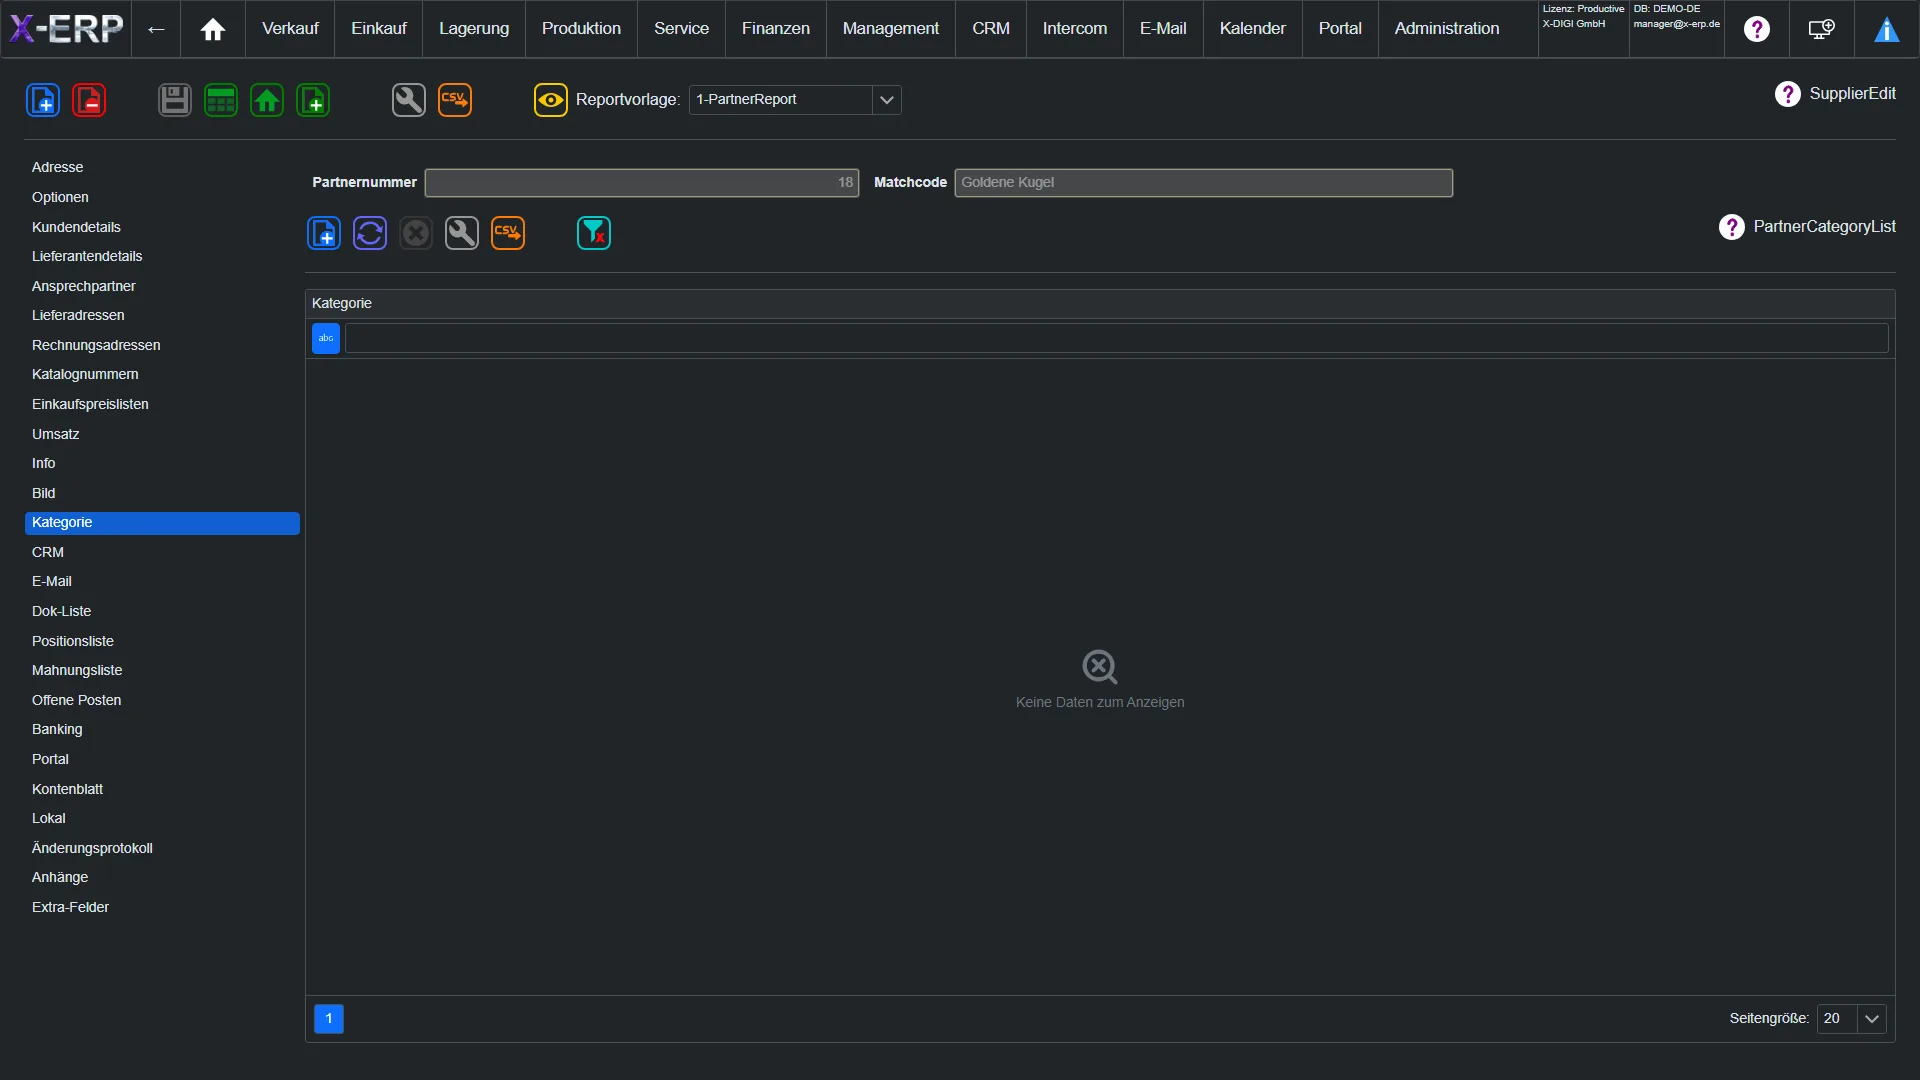Open settings wrench in top toolbar

click(x=409, y=100)
